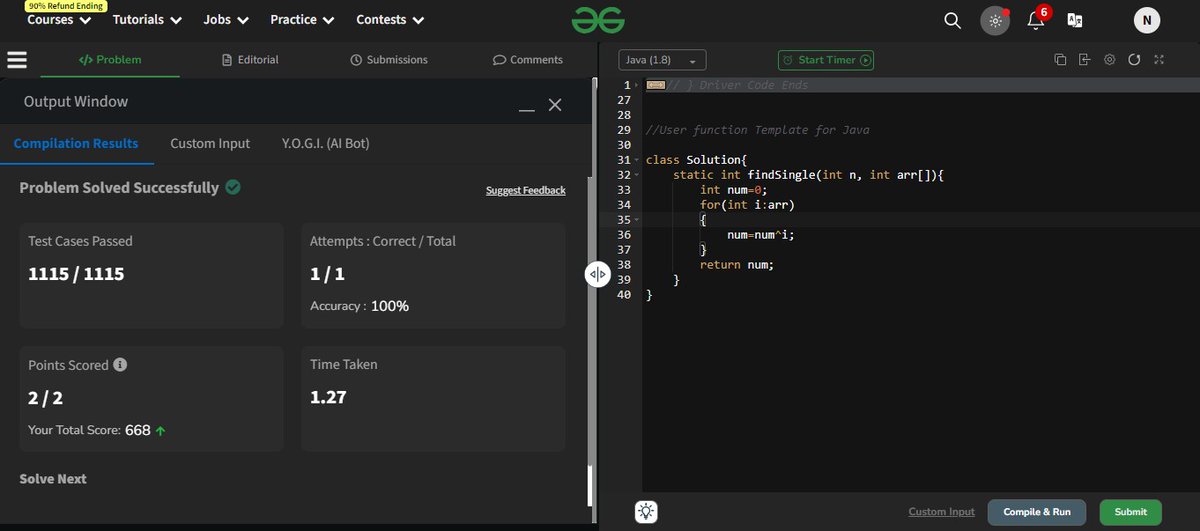
Task: Switch to the Editorial tab
Action: coord(250,59)
